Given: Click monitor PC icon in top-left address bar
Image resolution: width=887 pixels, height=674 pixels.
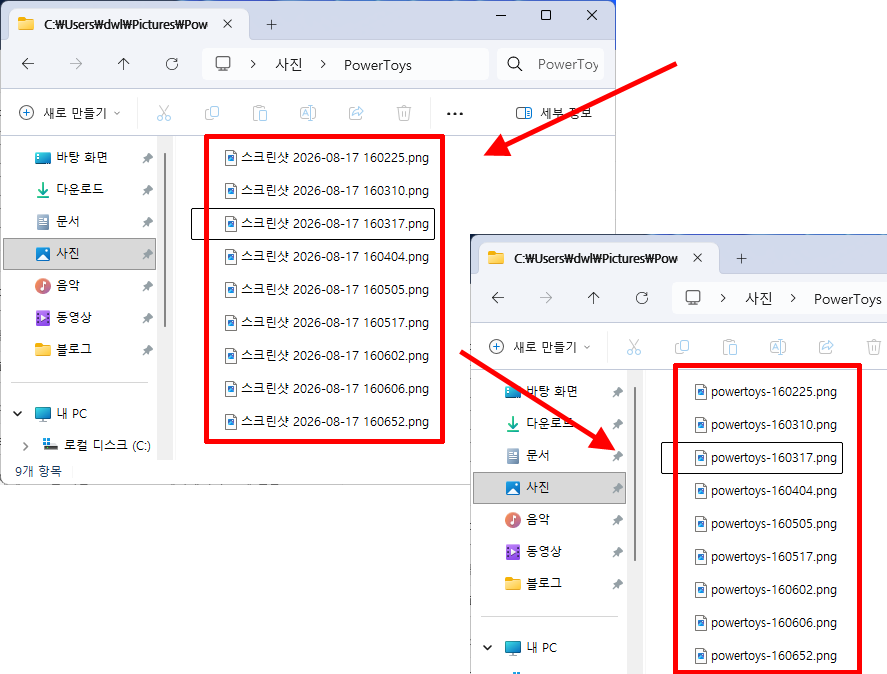Looking at the screenshot, I should pos(223,64).
